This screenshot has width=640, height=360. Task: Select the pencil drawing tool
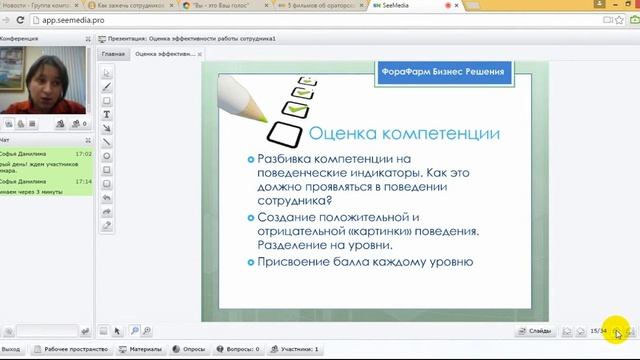click(107, 87)
